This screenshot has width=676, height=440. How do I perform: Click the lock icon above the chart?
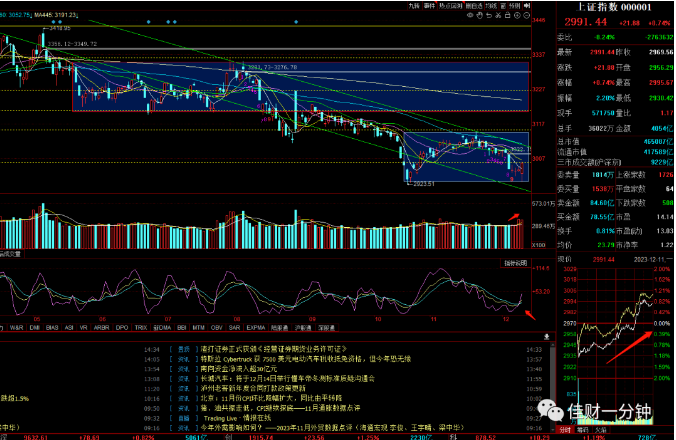[x=508, y=15]
